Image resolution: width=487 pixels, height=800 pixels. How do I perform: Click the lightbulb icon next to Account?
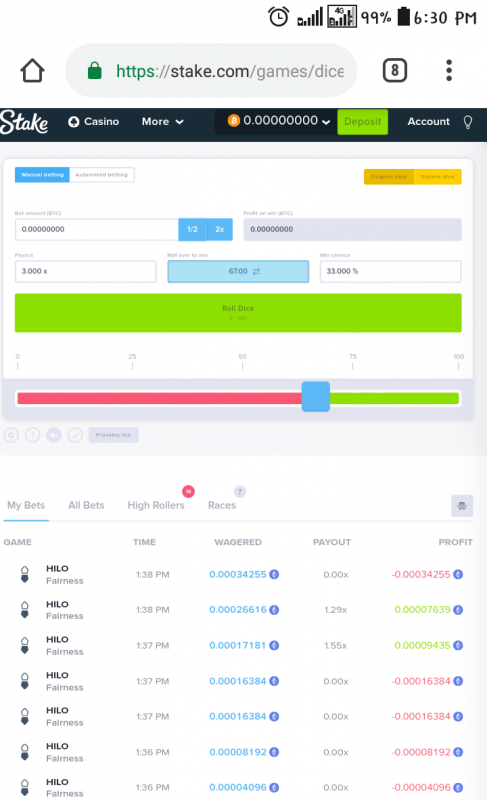468,122
